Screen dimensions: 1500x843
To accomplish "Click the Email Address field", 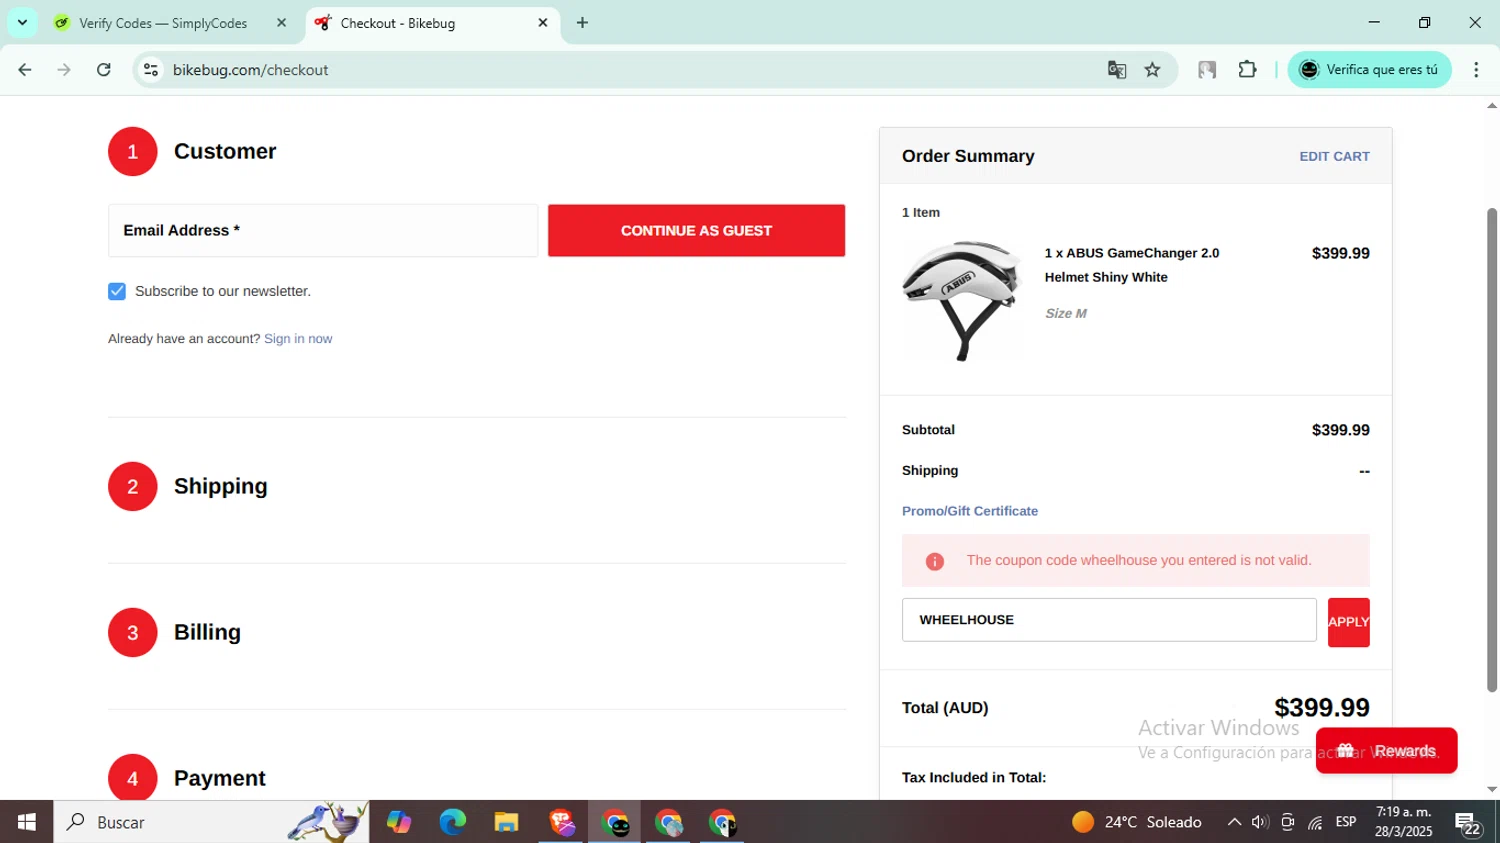I will pyautogui.click(x=323, y=230).
